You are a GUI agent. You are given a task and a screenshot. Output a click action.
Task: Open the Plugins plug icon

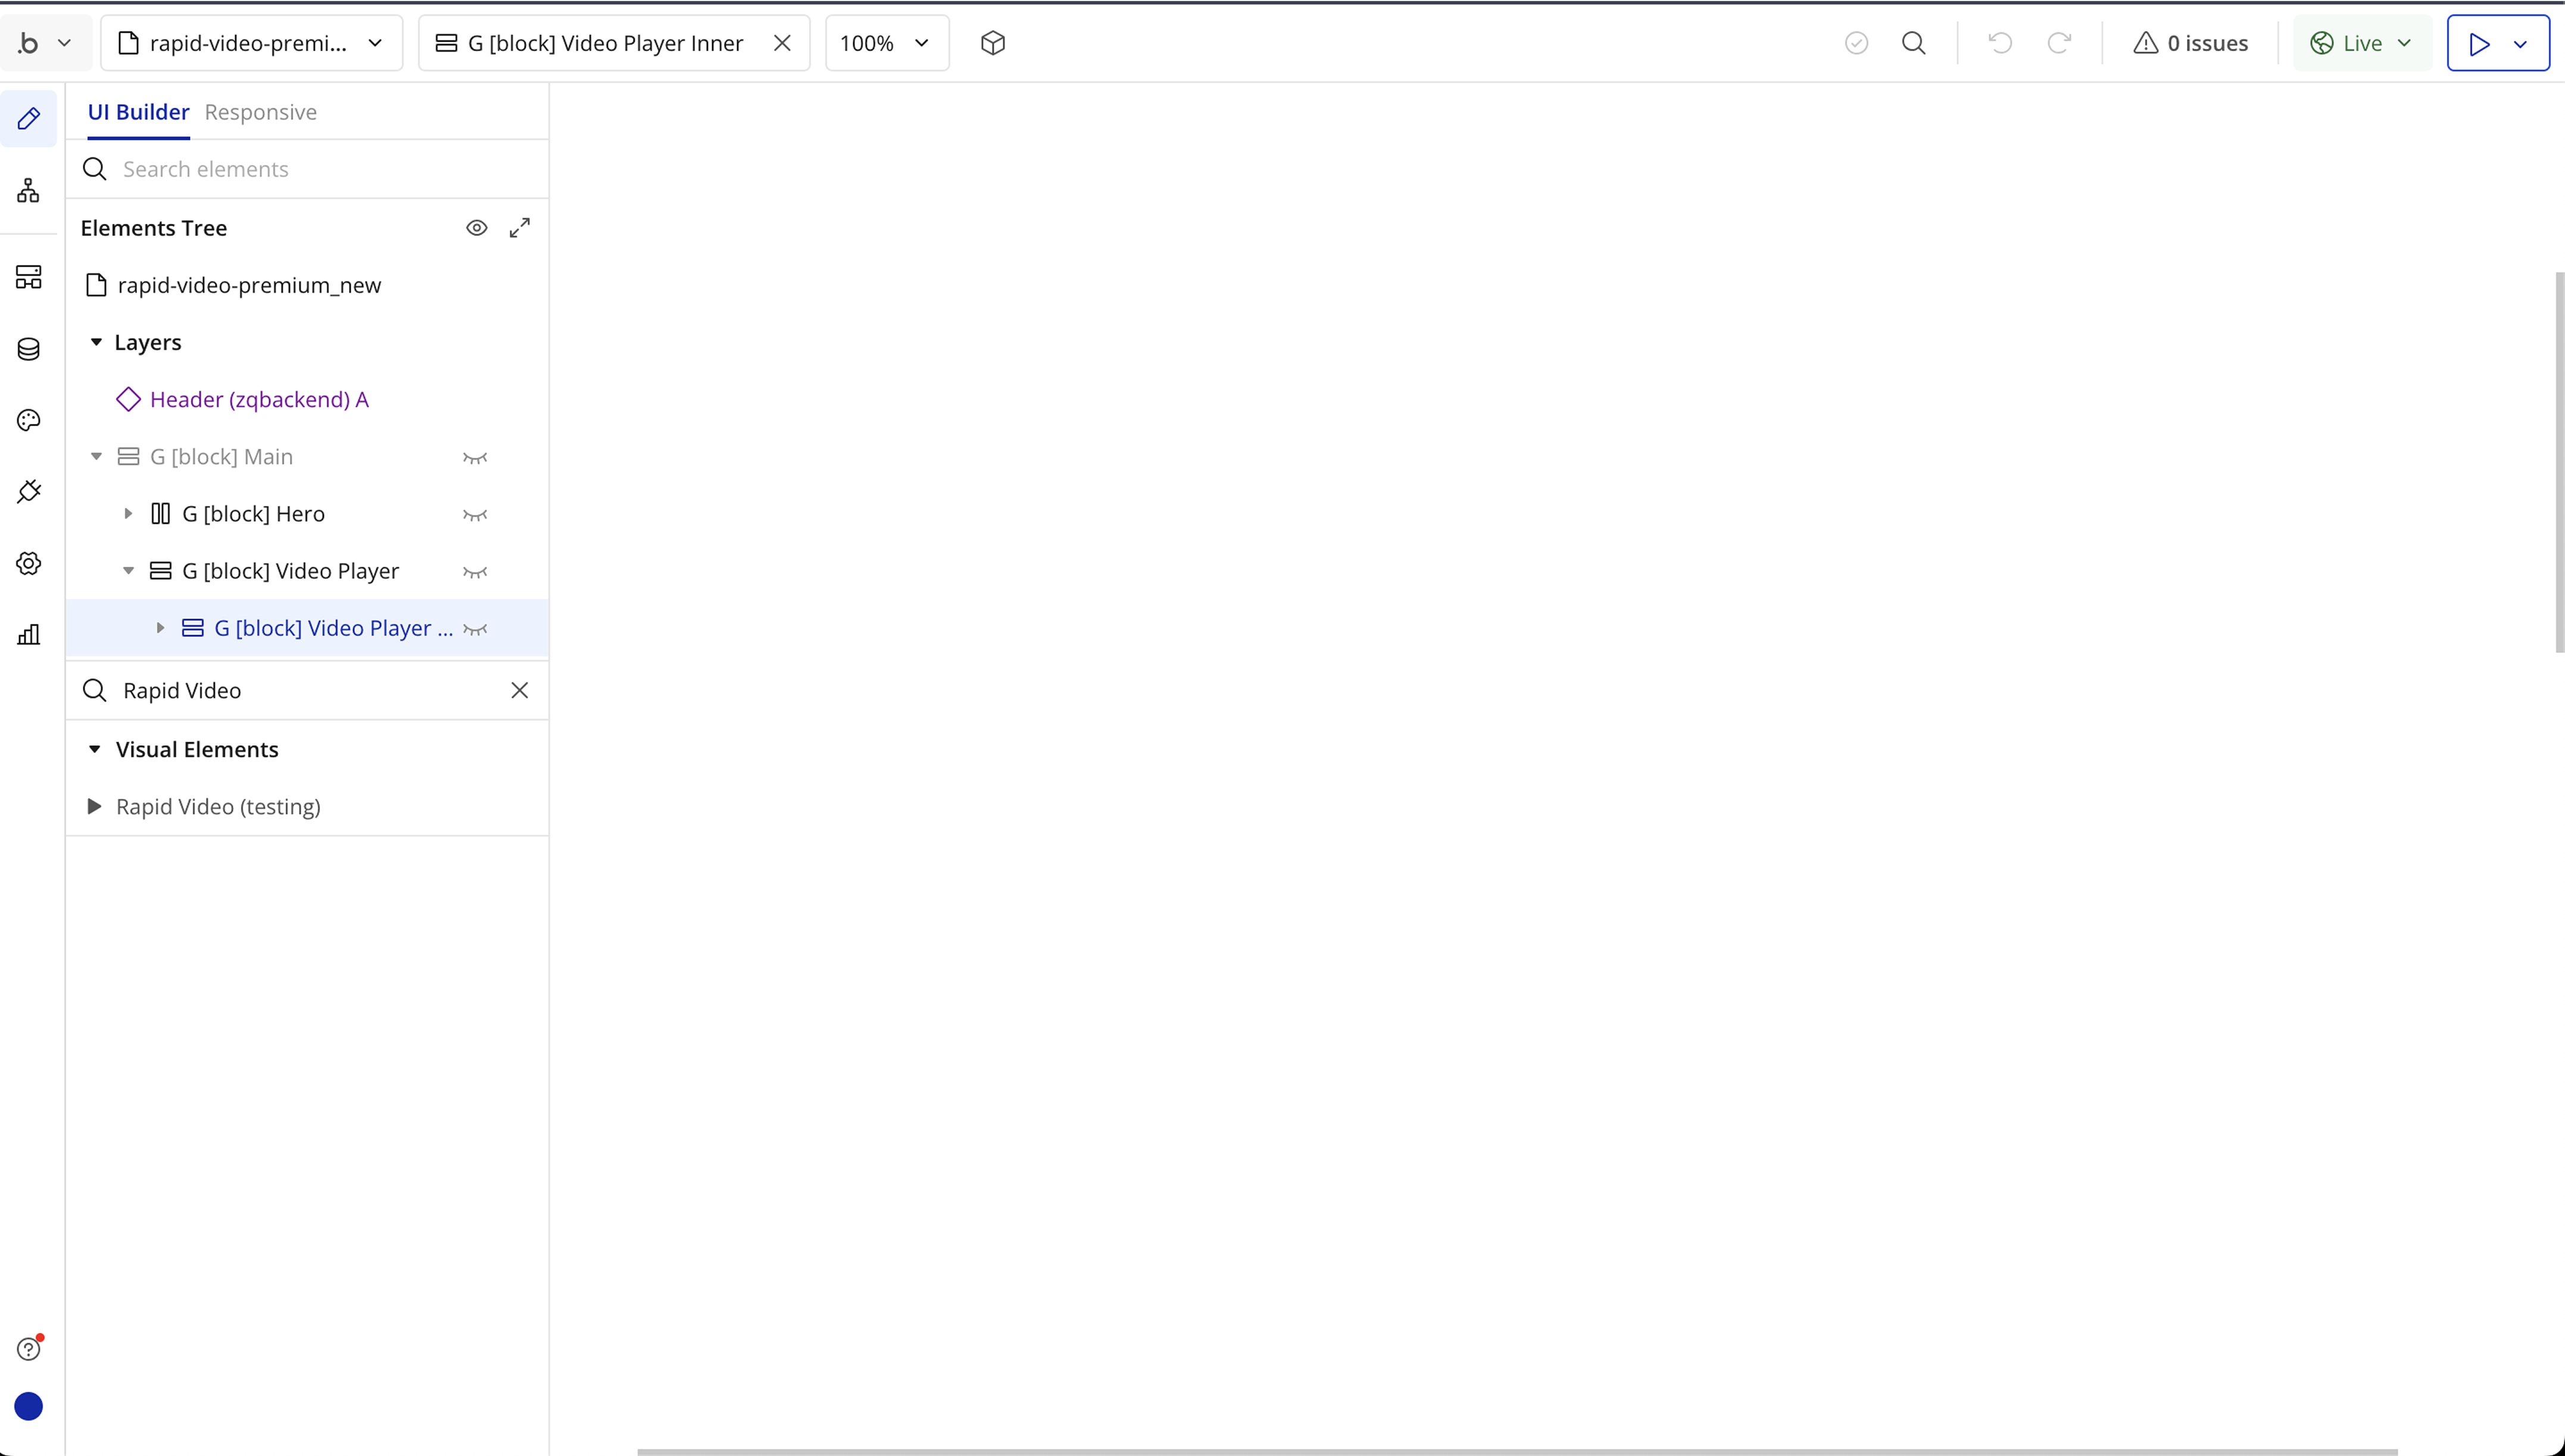[28, 491]
